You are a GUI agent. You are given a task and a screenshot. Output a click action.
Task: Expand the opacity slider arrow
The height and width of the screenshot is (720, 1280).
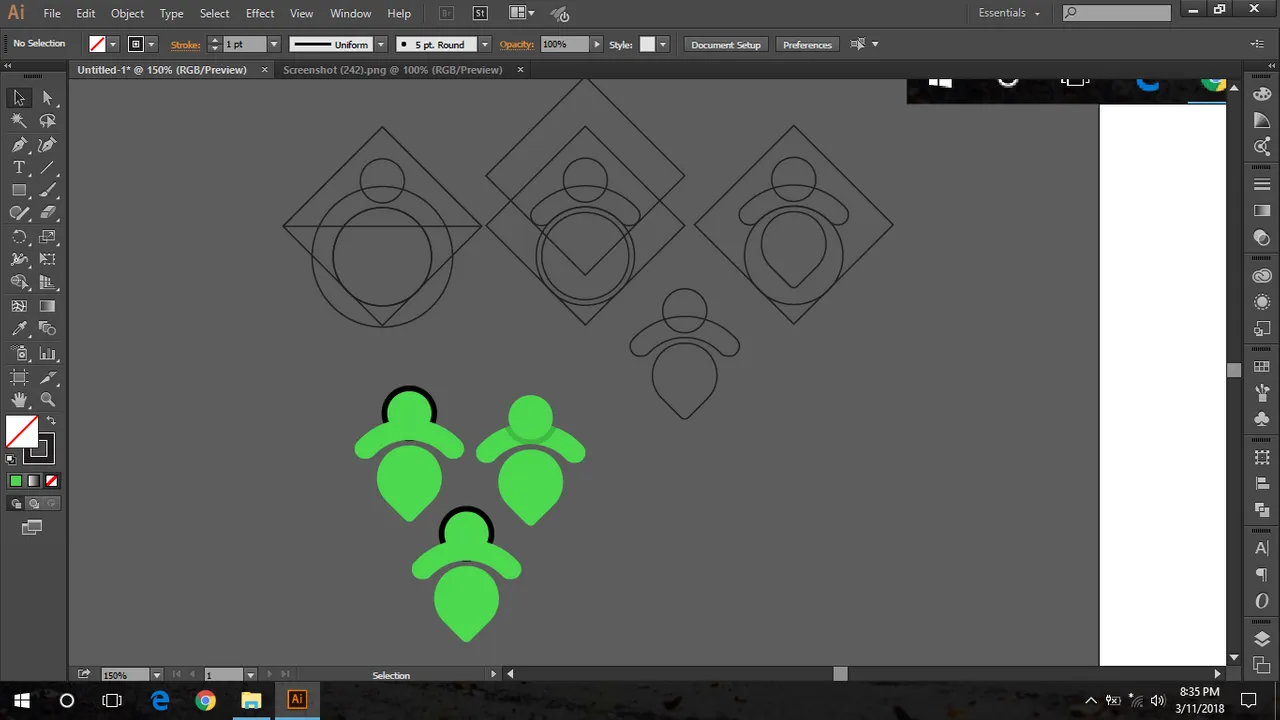(x=597, y=44)
